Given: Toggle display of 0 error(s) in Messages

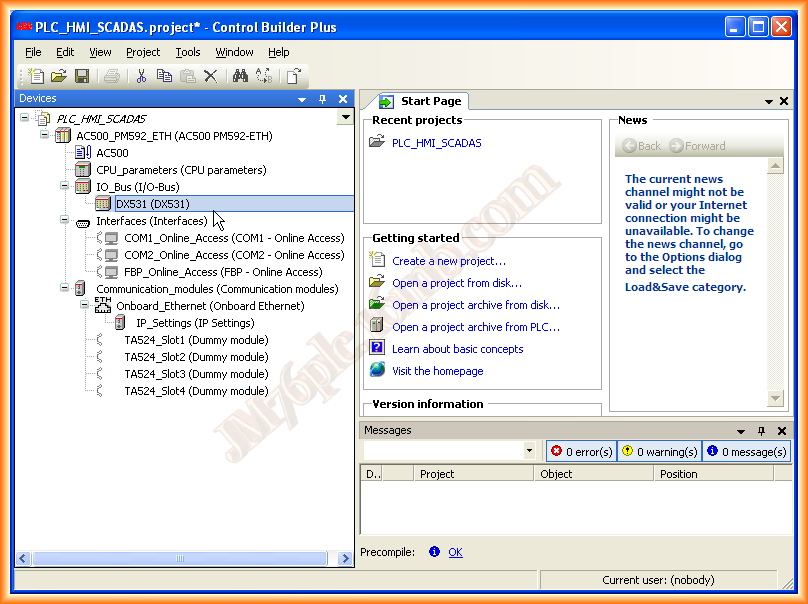Looking at the screenshot, I should click(x=580, y=451).
